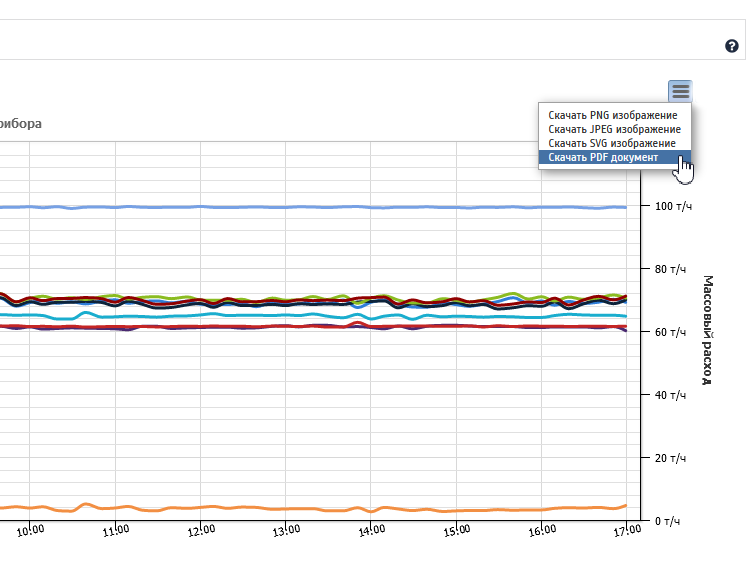Pick 'Скачать SVG изображение' from menu
The width and height of the screenshot is (756, 580).
tap(611, 143)
